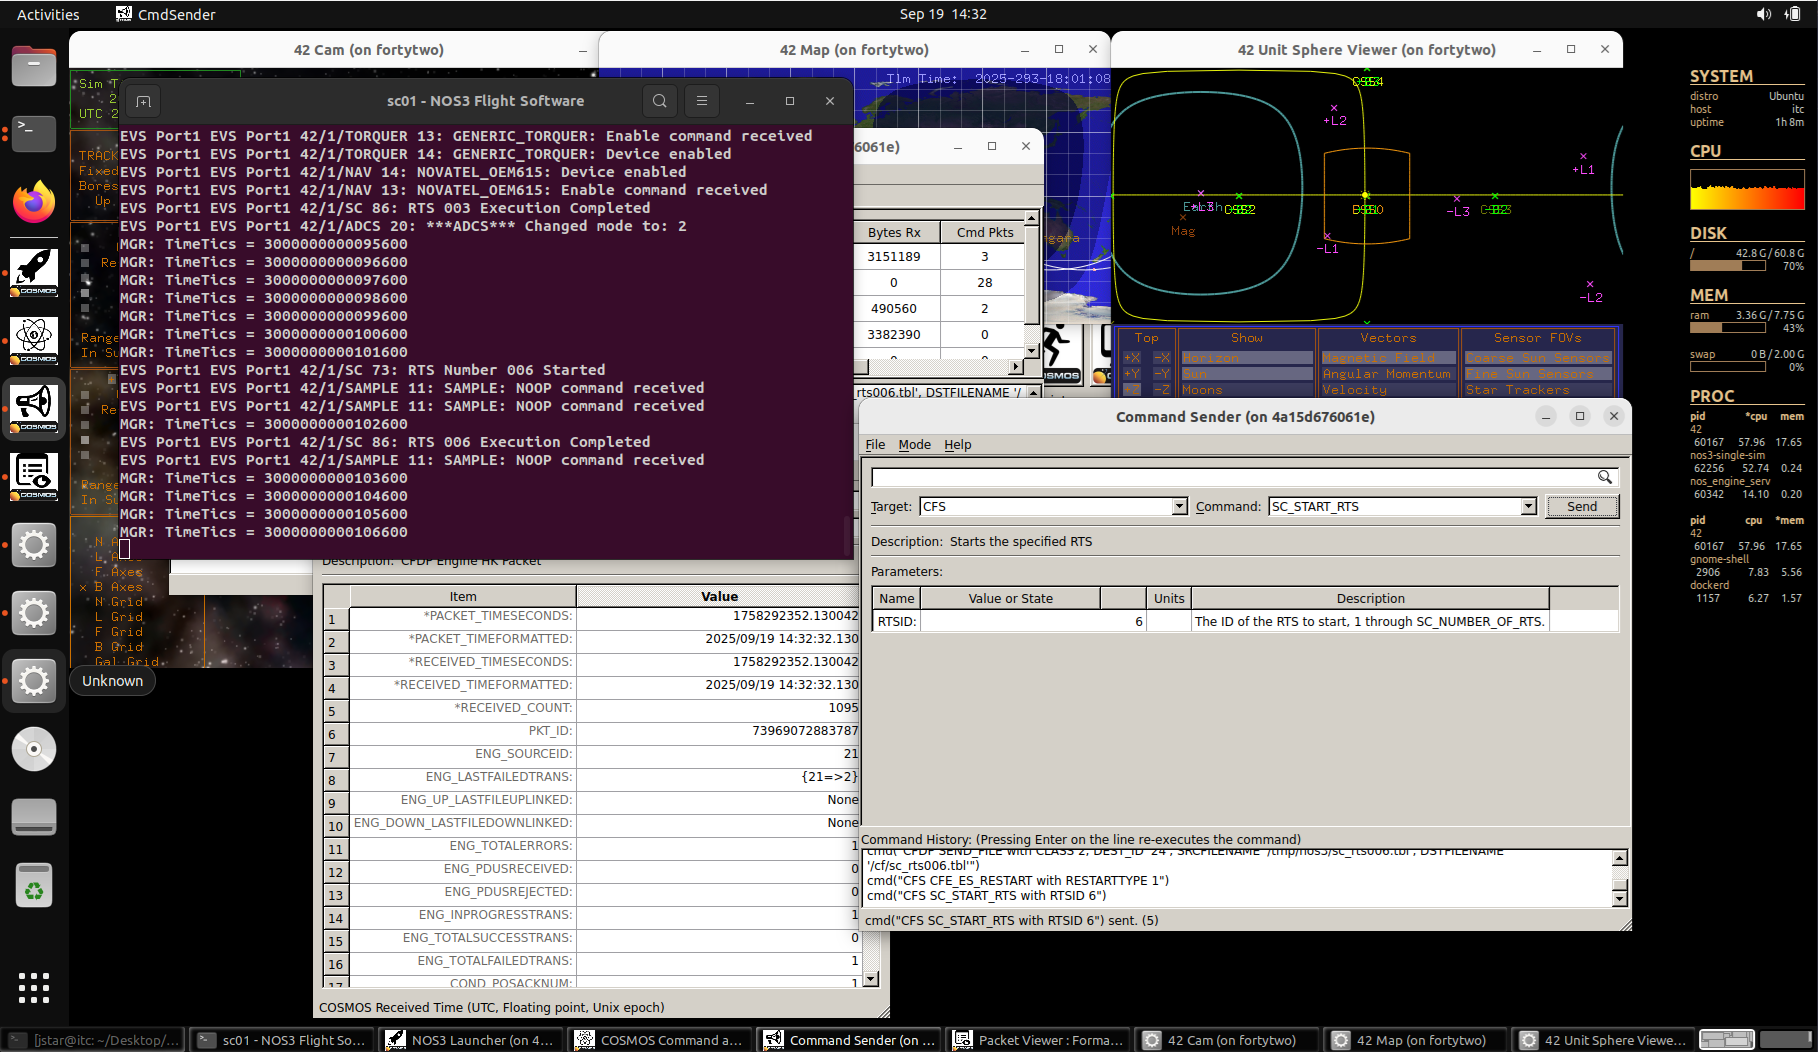Open the third gear app in the dock
The width and height of the screenshot is (1818, 1052).
click(34, 681)
